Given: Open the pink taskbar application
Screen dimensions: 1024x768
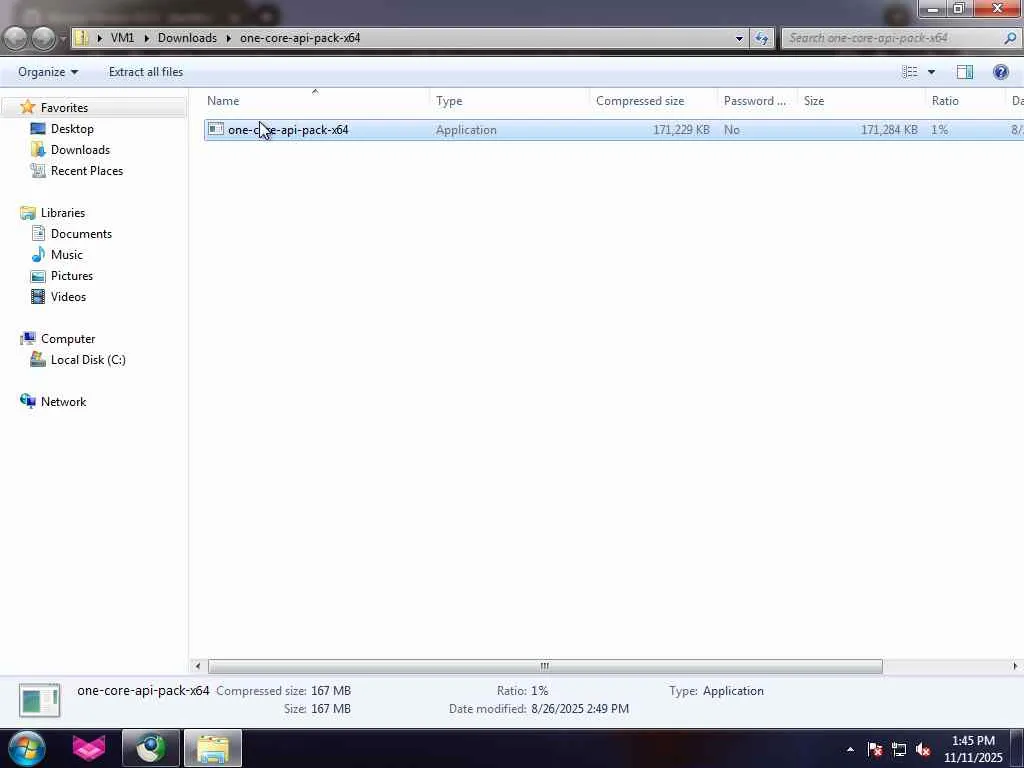Looking at the screenshot, I should pos(89,748).
